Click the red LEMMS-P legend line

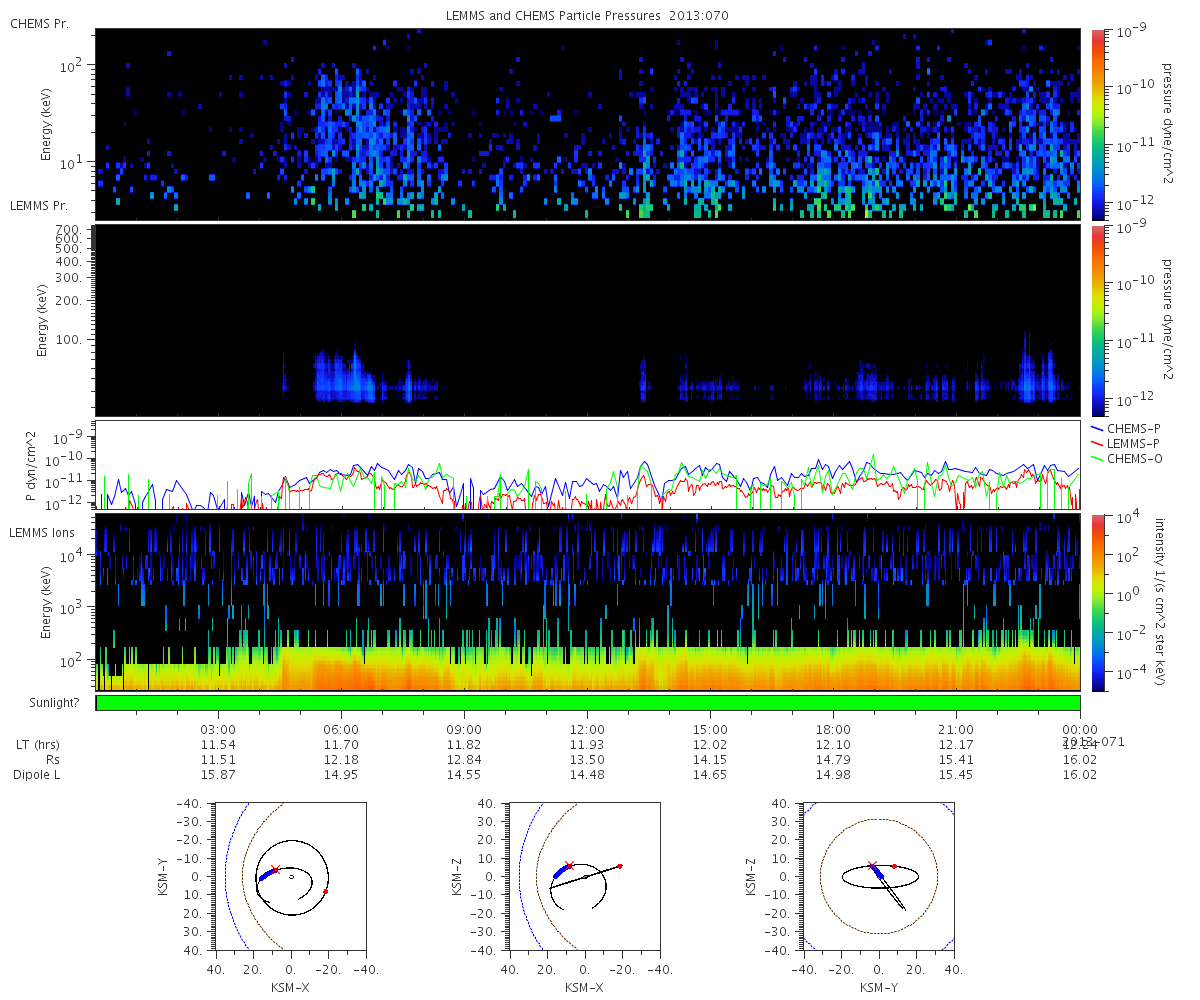(1097, 443)
